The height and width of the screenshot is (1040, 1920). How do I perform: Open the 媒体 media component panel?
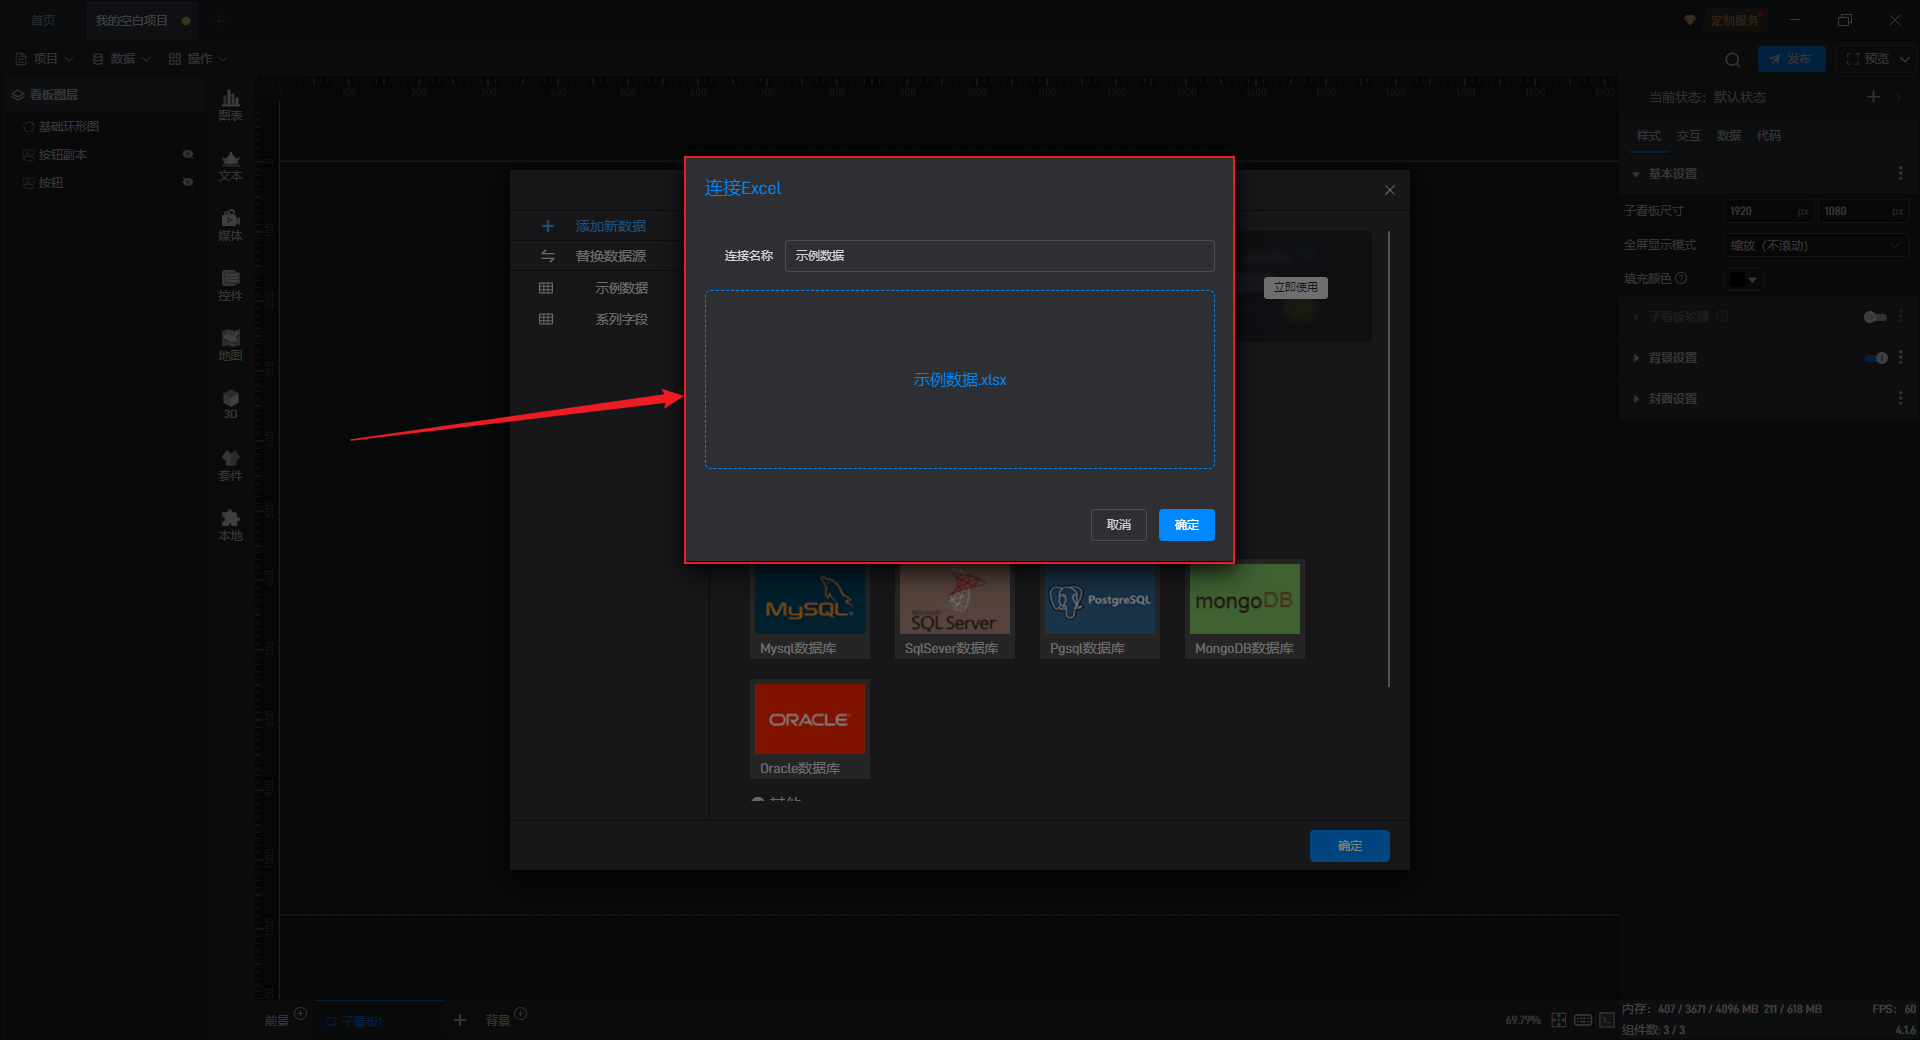tap(230, 226)
